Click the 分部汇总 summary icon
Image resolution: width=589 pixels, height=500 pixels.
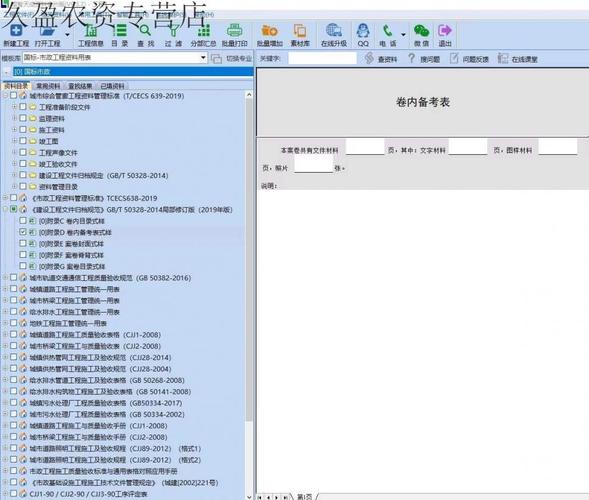click(x=203, y=31)
